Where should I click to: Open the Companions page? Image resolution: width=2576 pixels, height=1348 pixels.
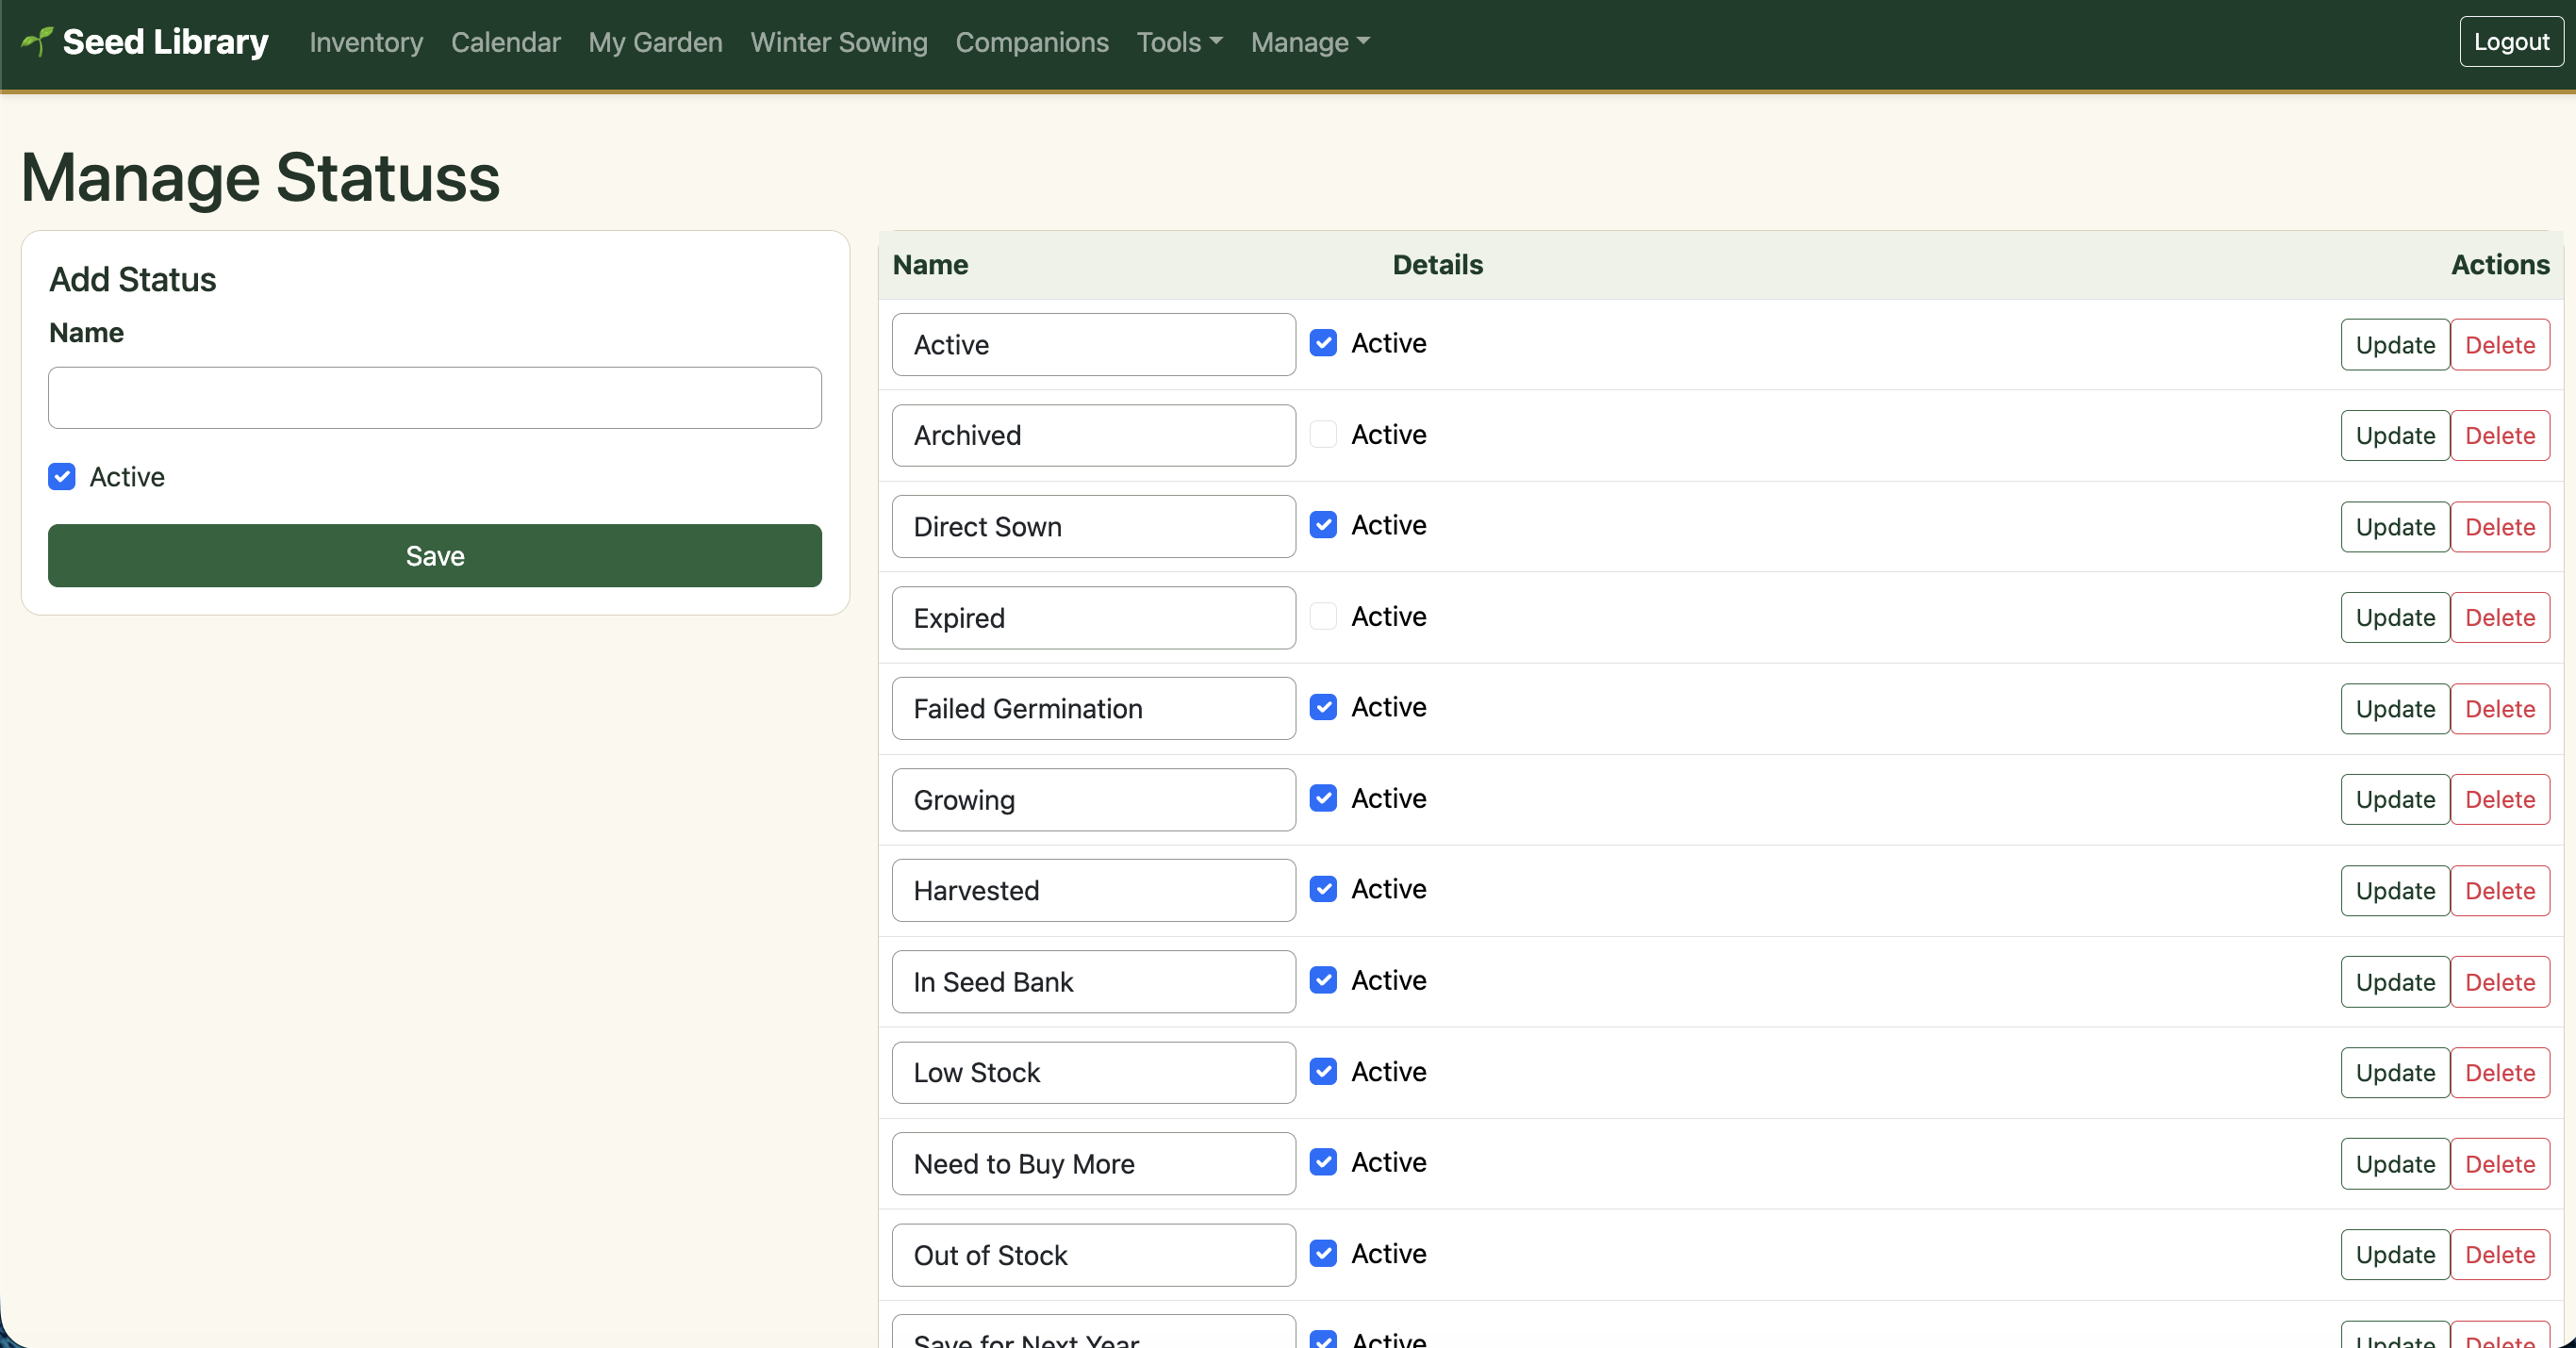click(1031, 42)
